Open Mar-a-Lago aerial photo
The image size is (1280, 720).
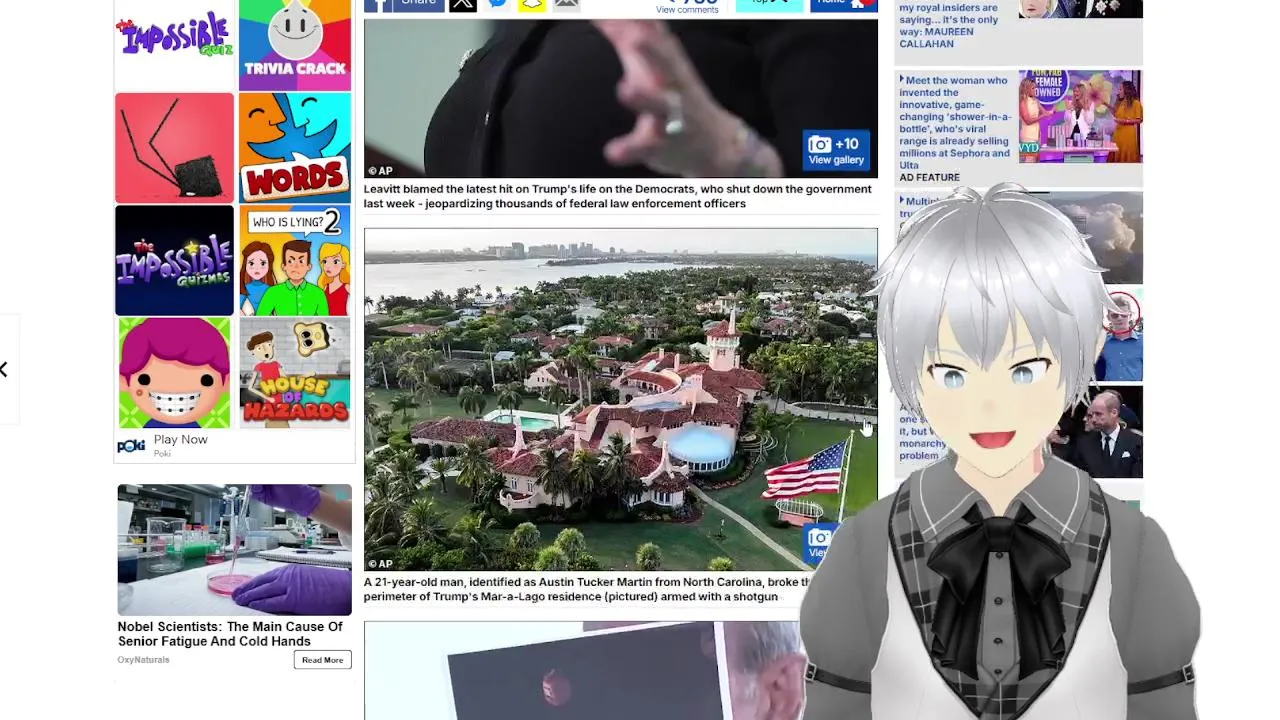(620, 400)
